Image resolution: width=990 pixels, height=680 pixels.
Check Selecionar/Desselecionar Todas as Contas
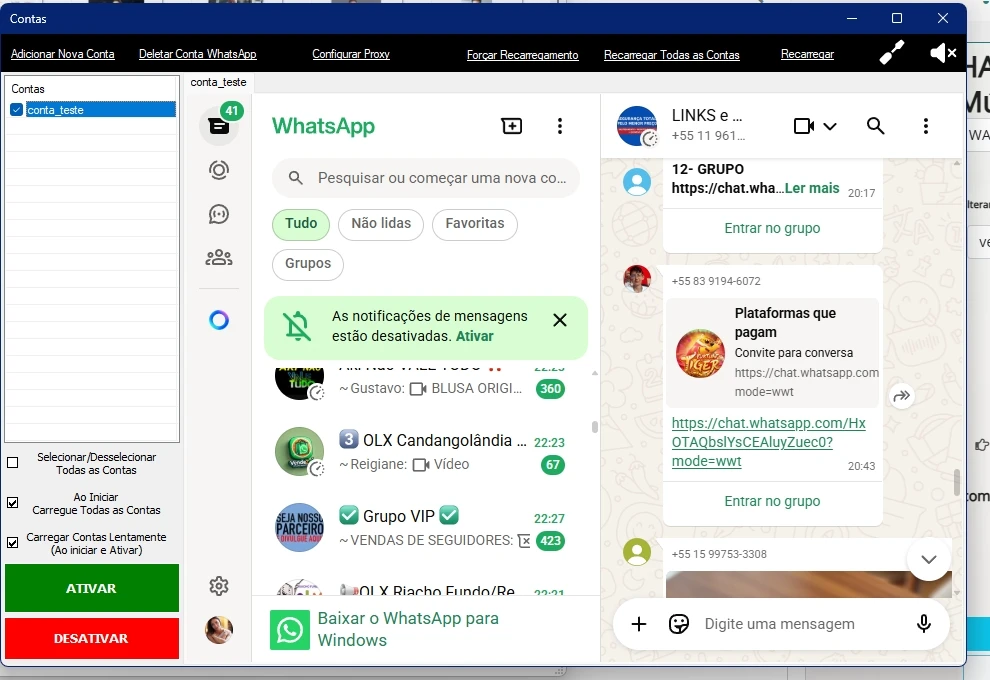[13, 463]
